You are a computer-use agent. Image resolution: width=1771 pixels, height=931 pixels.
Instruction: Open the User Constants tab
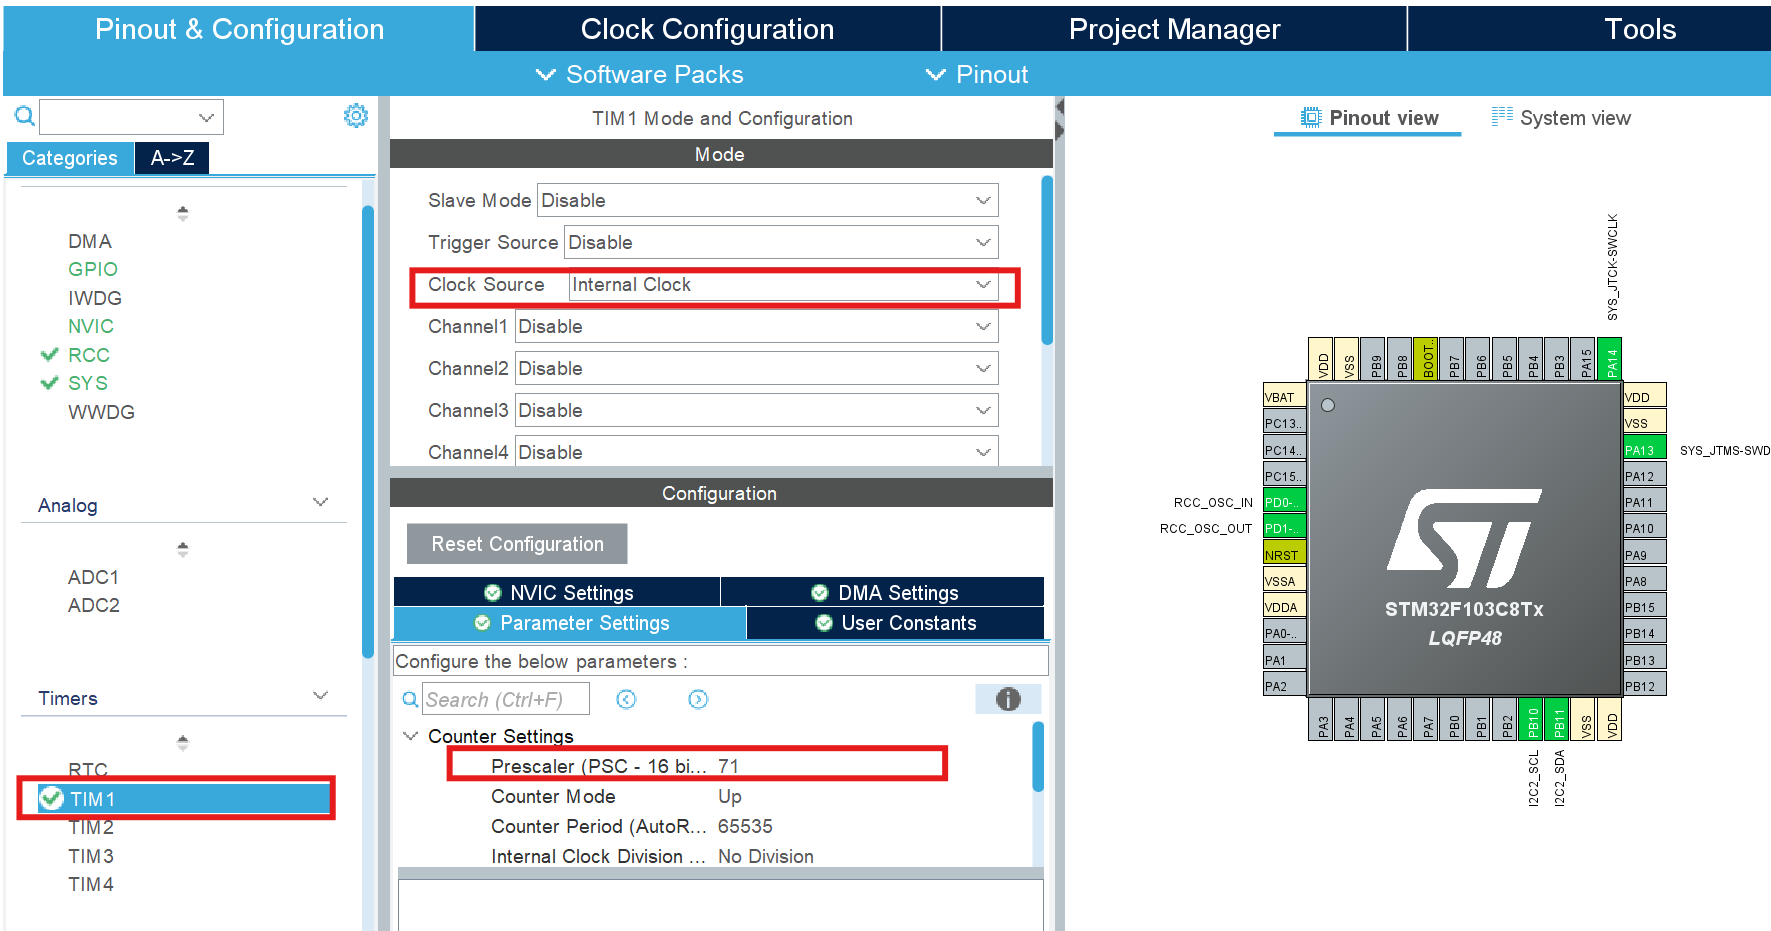point(896,623)
